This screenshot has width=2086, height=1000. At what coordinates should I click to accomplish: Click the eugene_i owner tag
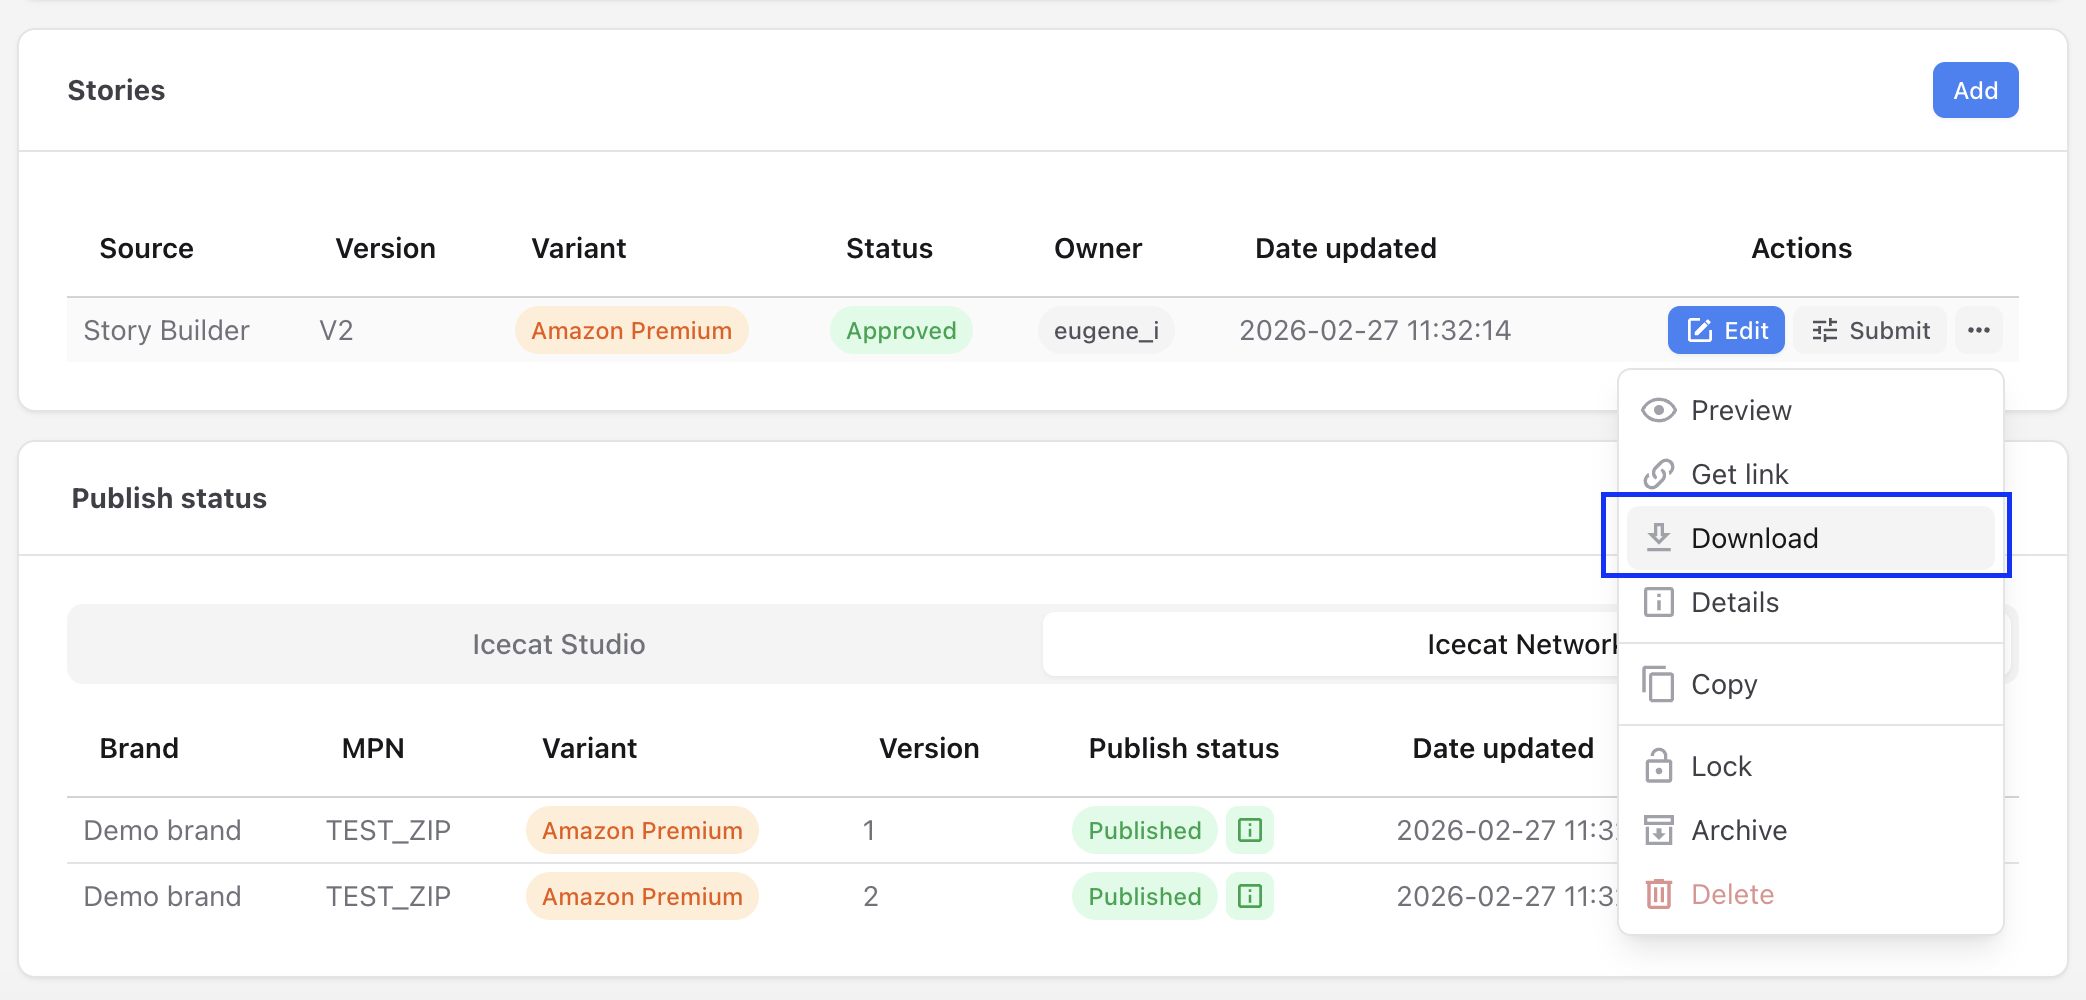[x=1105, y=330]
